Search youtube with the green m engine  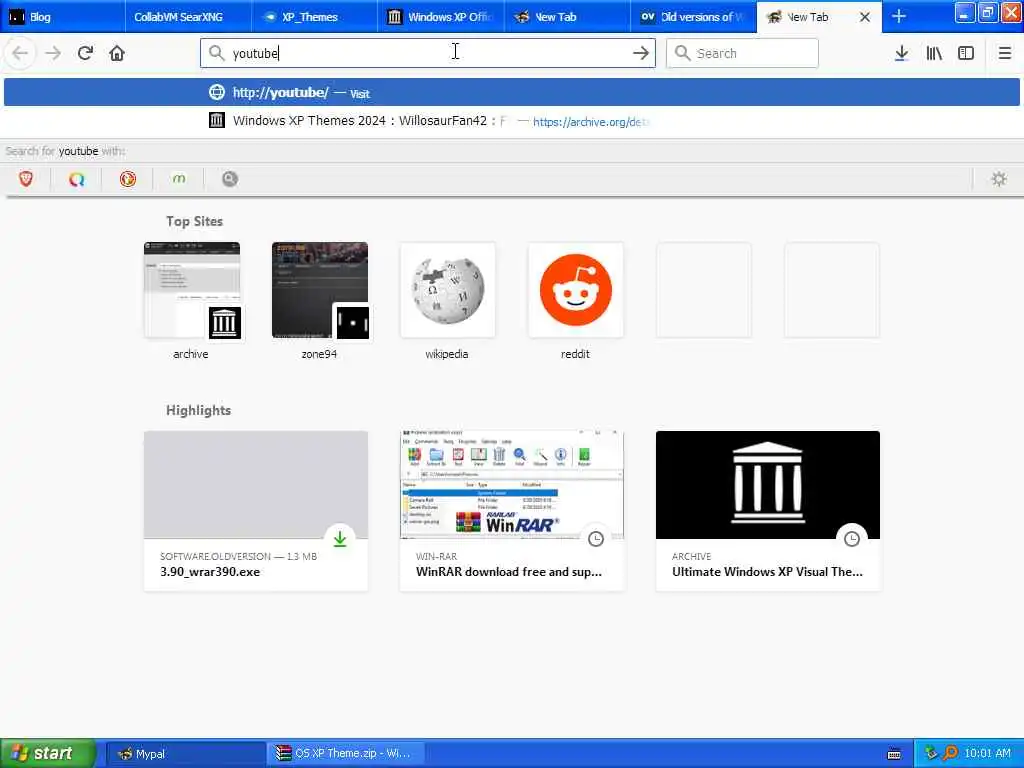point(179,179)
